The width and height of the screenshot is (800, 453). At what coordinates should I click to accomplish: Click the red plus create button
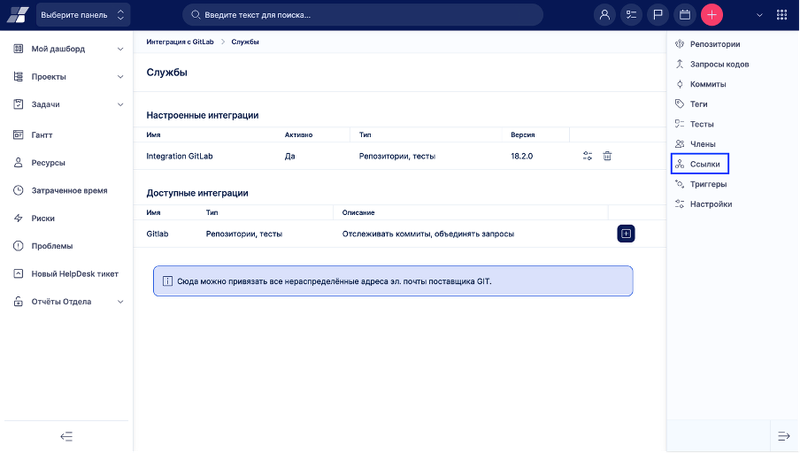click(712, 15)
